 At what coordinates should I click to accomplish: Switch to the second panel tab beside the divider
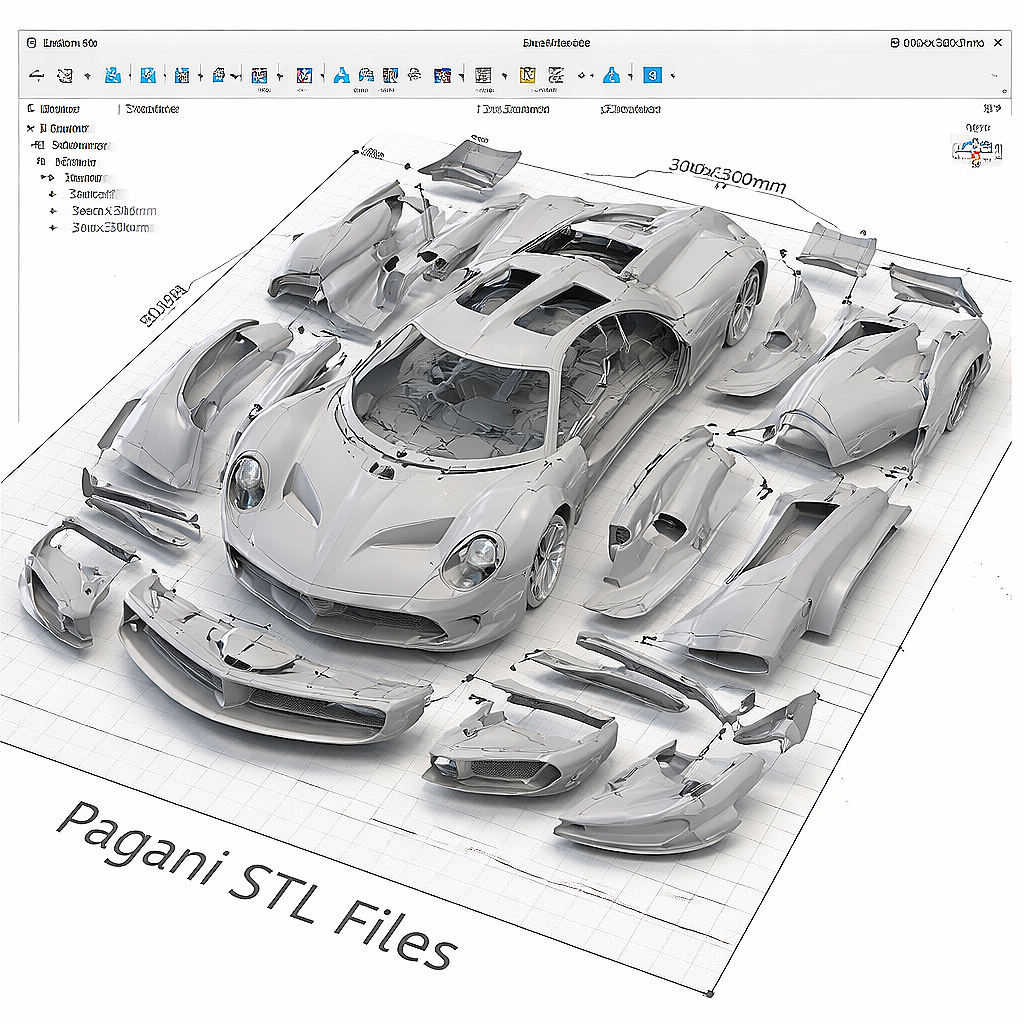point(152,109)
